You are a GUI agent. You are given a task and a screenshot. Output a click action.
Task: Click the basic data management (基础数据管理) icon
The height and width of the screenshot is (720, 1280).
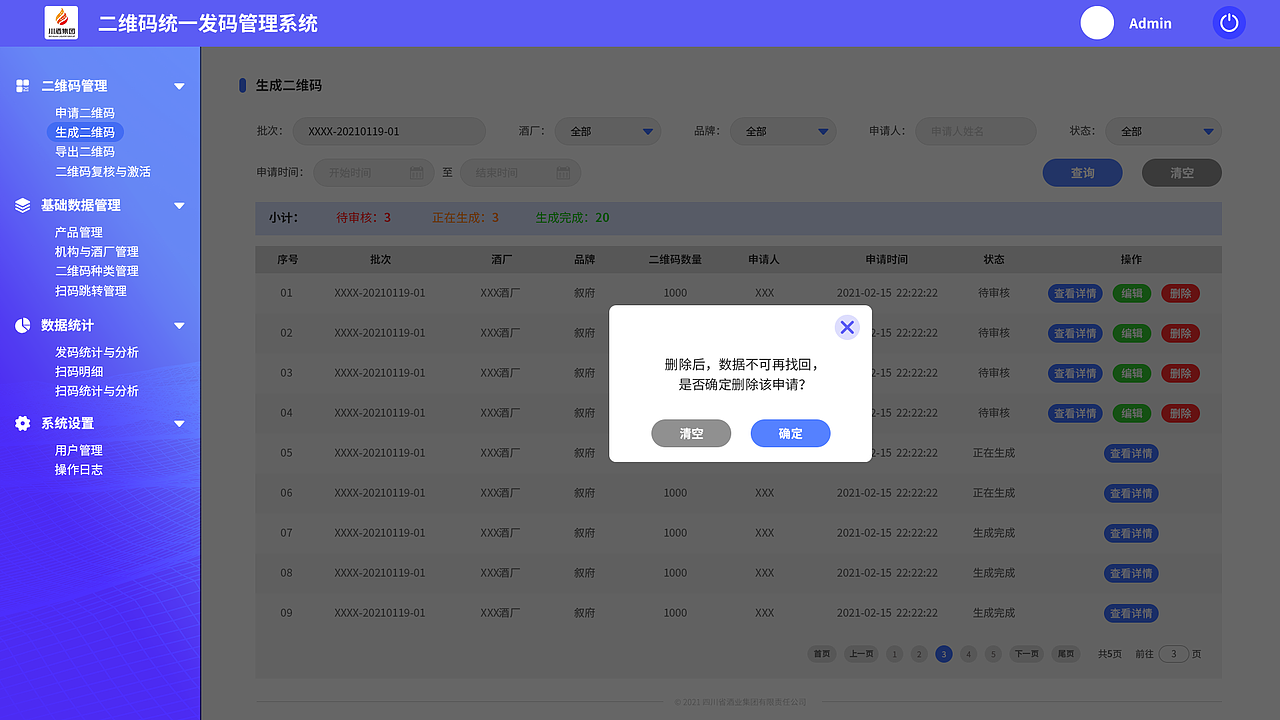point(22,205)
